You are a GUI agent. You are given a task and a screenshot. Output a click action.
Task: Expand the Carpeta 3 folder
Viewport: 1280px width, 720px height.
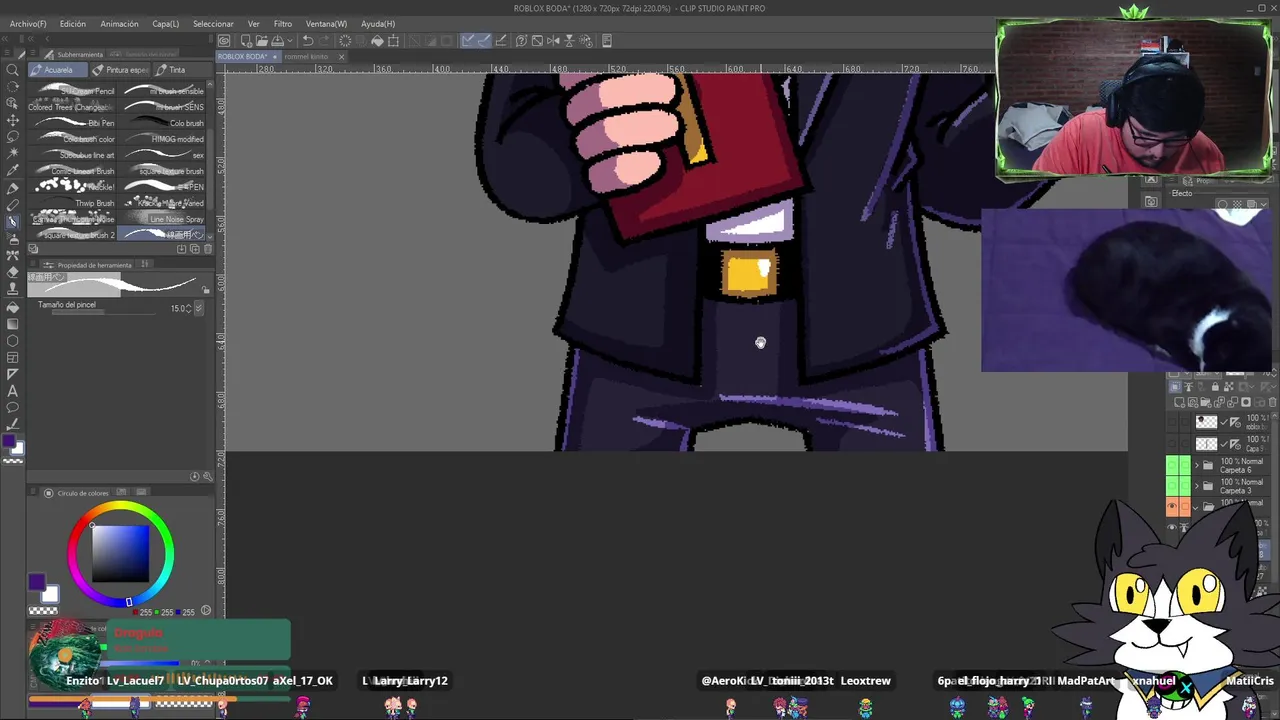pos(1196,486)
